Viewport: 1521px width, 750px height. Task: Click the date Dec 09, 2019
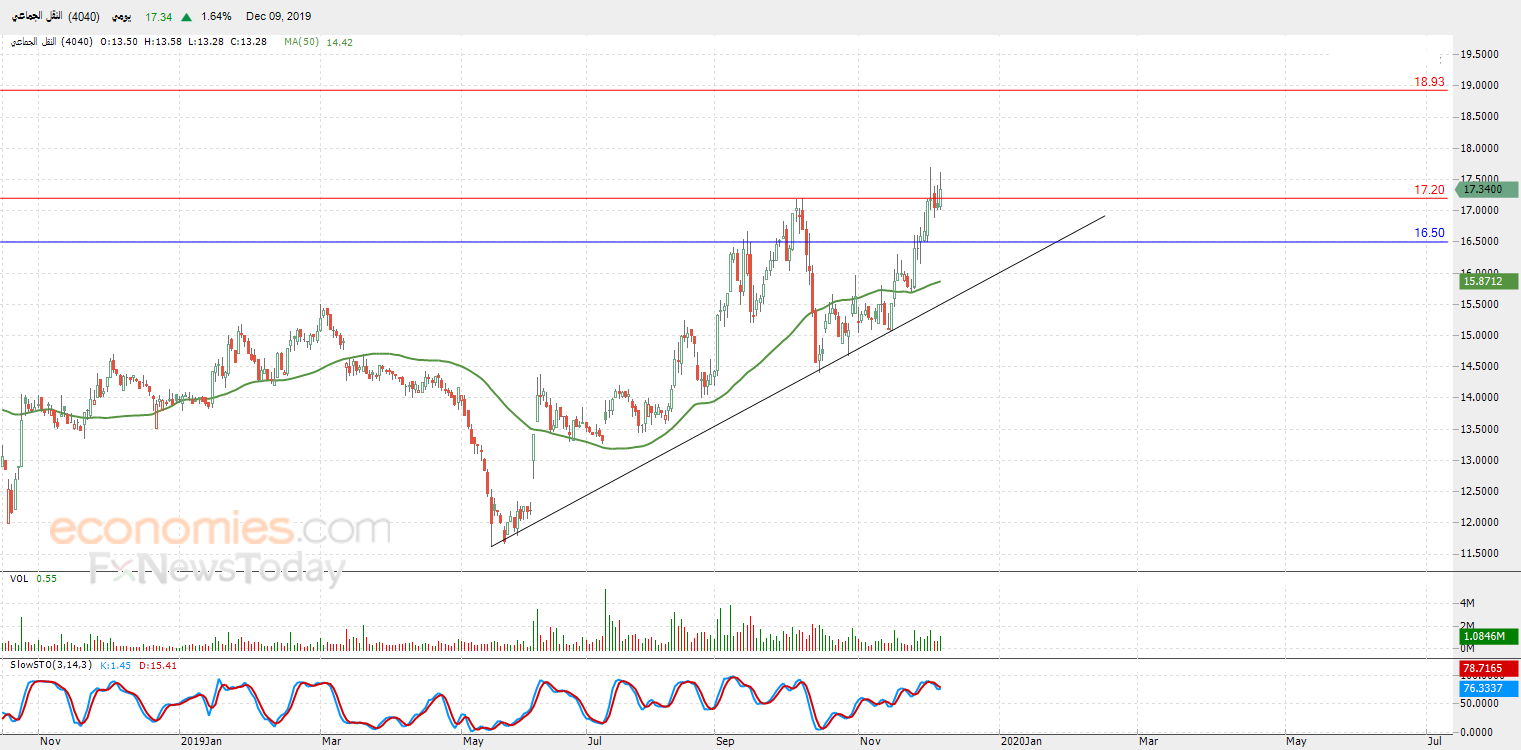coord(278,17)
